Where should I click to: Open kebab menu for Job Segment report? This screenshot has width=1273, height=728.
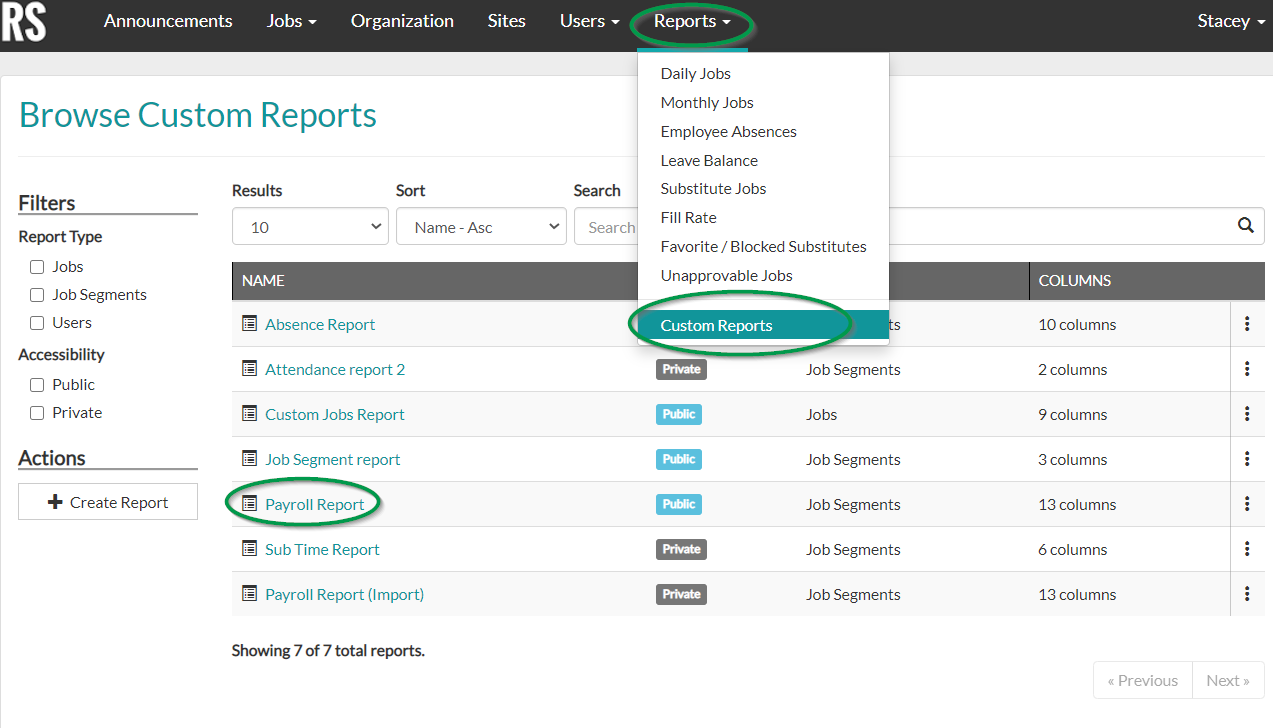pyautogui.click(x=1247, y=459)
